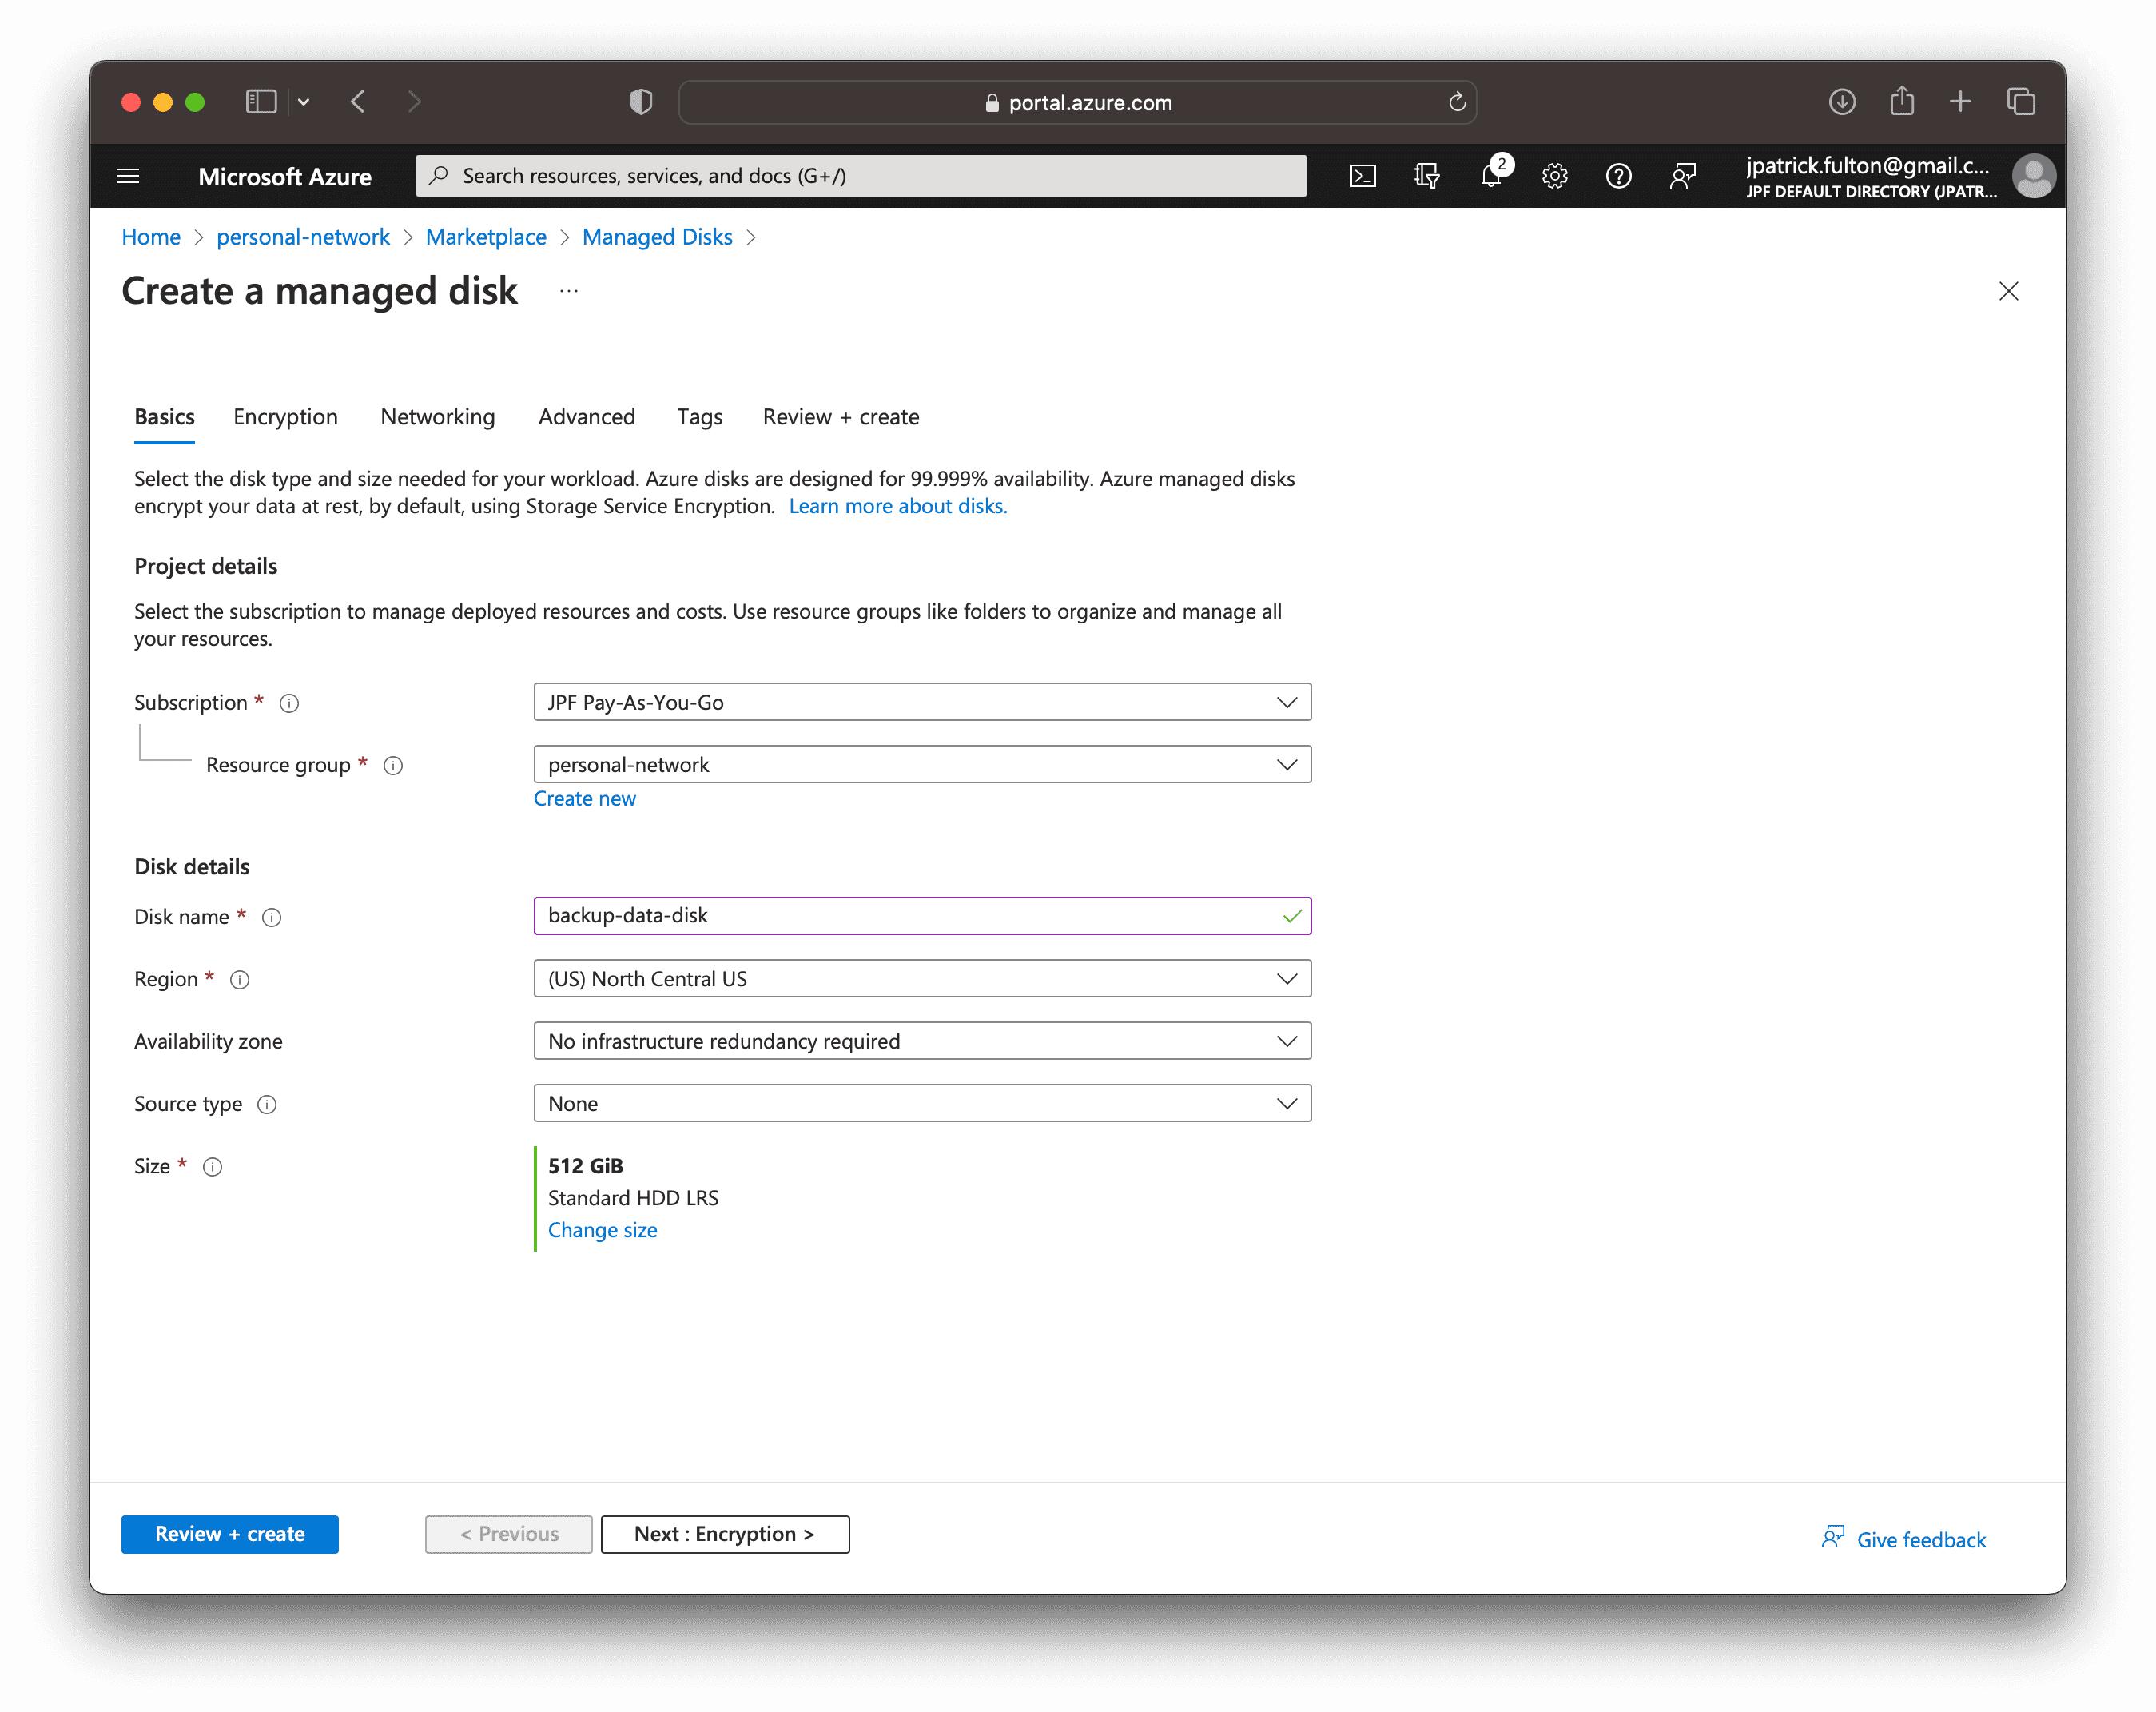Open the ellipsis more options beside title
2156x1712 pixels.
569,291
